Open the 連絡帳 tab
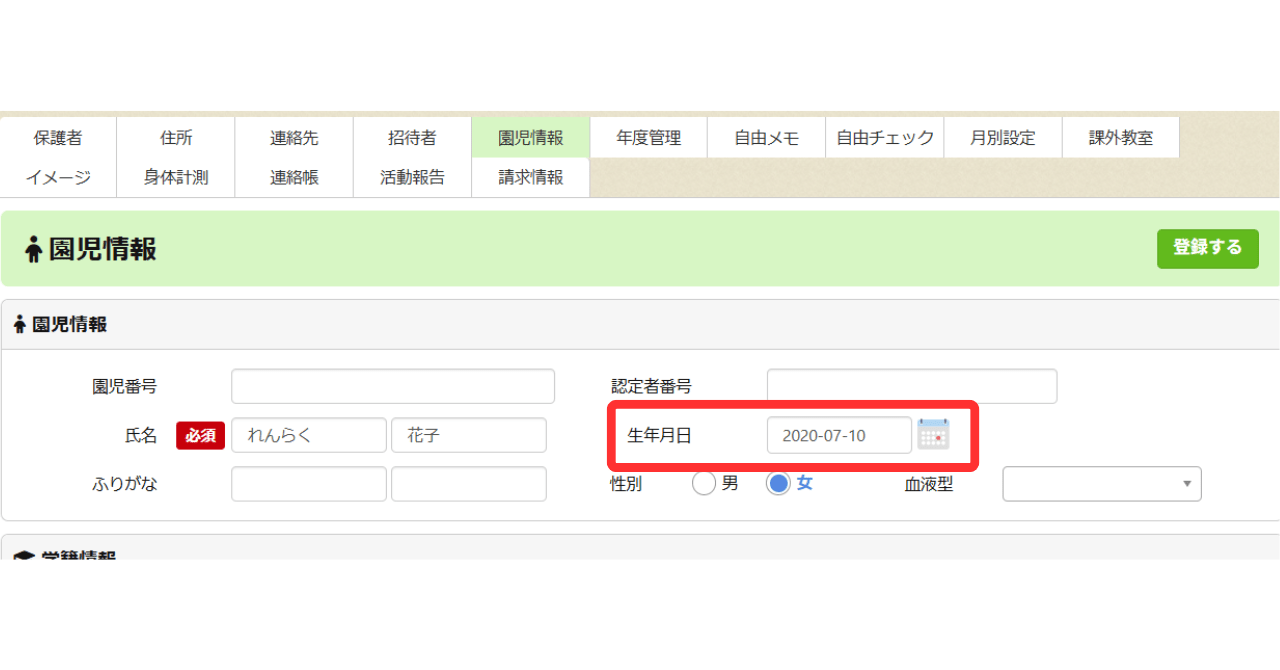 click(x=294, y=178)
